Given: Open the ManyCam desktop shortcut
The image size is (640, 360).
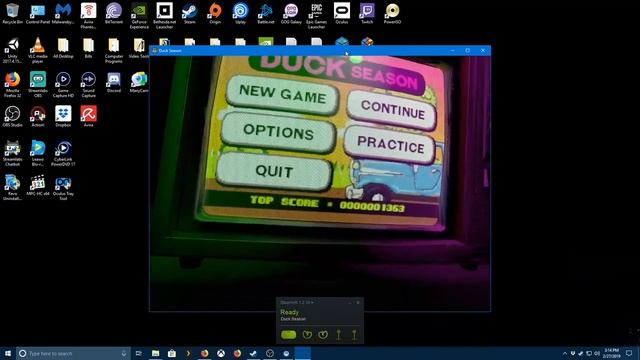Looking at the screenshot, I should coord(139,82).
